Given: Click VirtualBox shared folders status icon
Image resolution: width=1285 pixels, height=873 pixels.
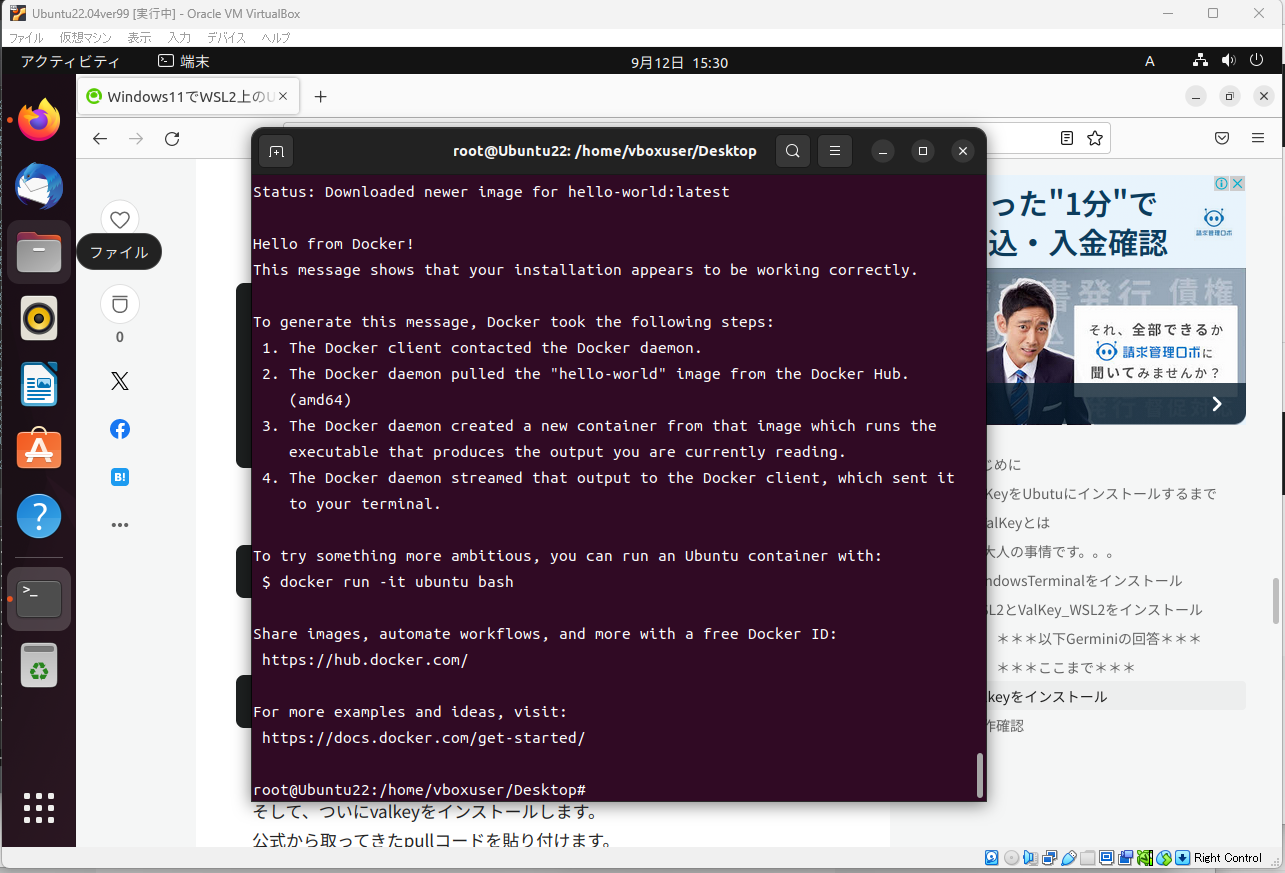Looking at the screenshot, I should pyautogui.click(x=1087, y=858).
